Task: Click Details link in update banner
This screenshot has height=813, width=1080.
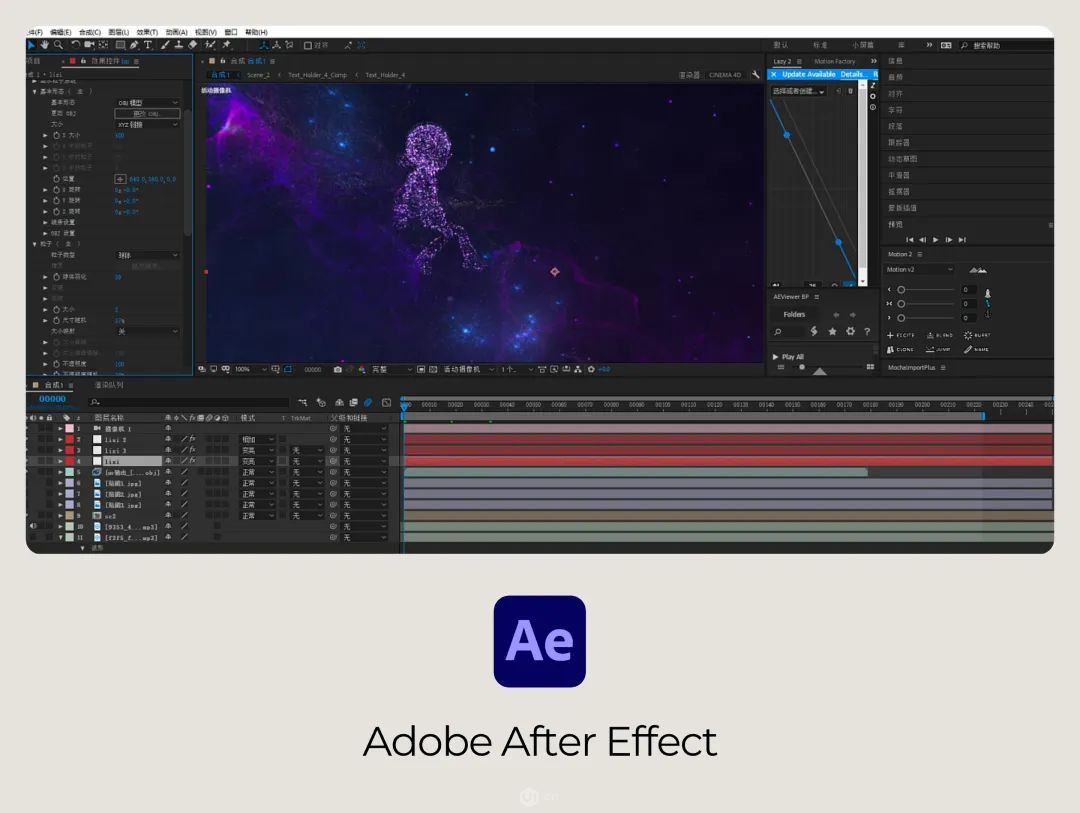Action: click(x=852, y=74)
